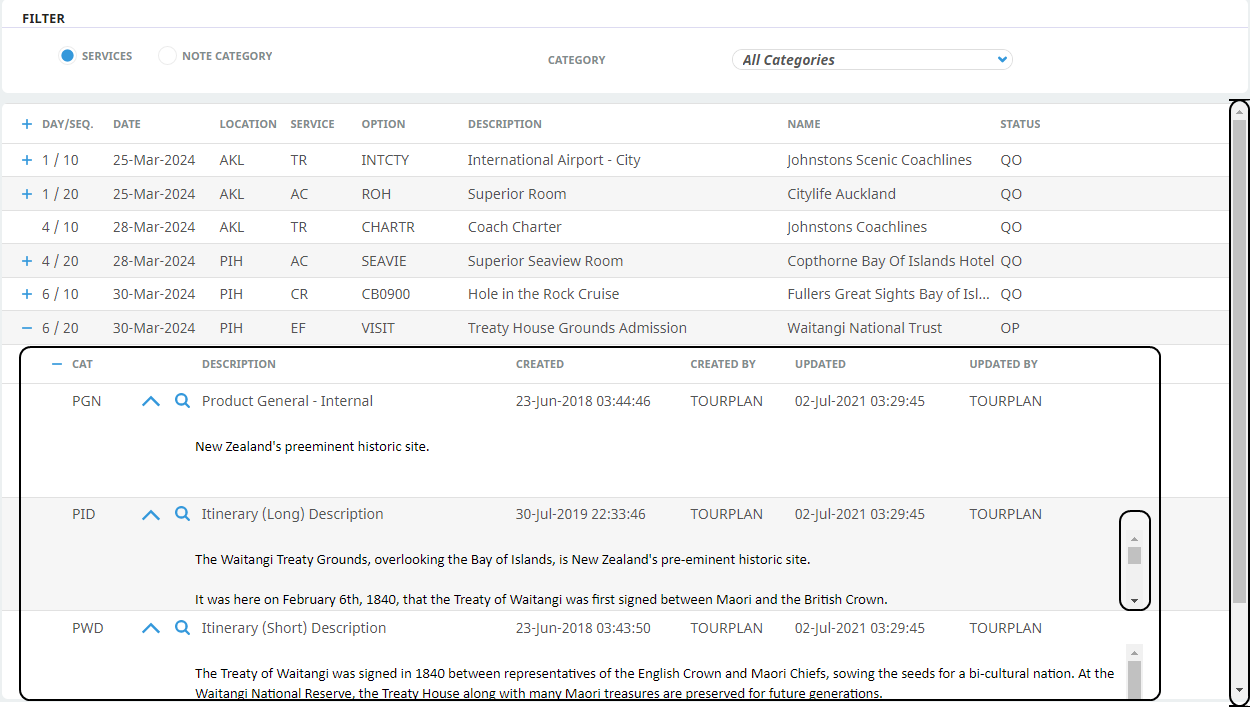Click the SERVICE column header

pos(312,124)
